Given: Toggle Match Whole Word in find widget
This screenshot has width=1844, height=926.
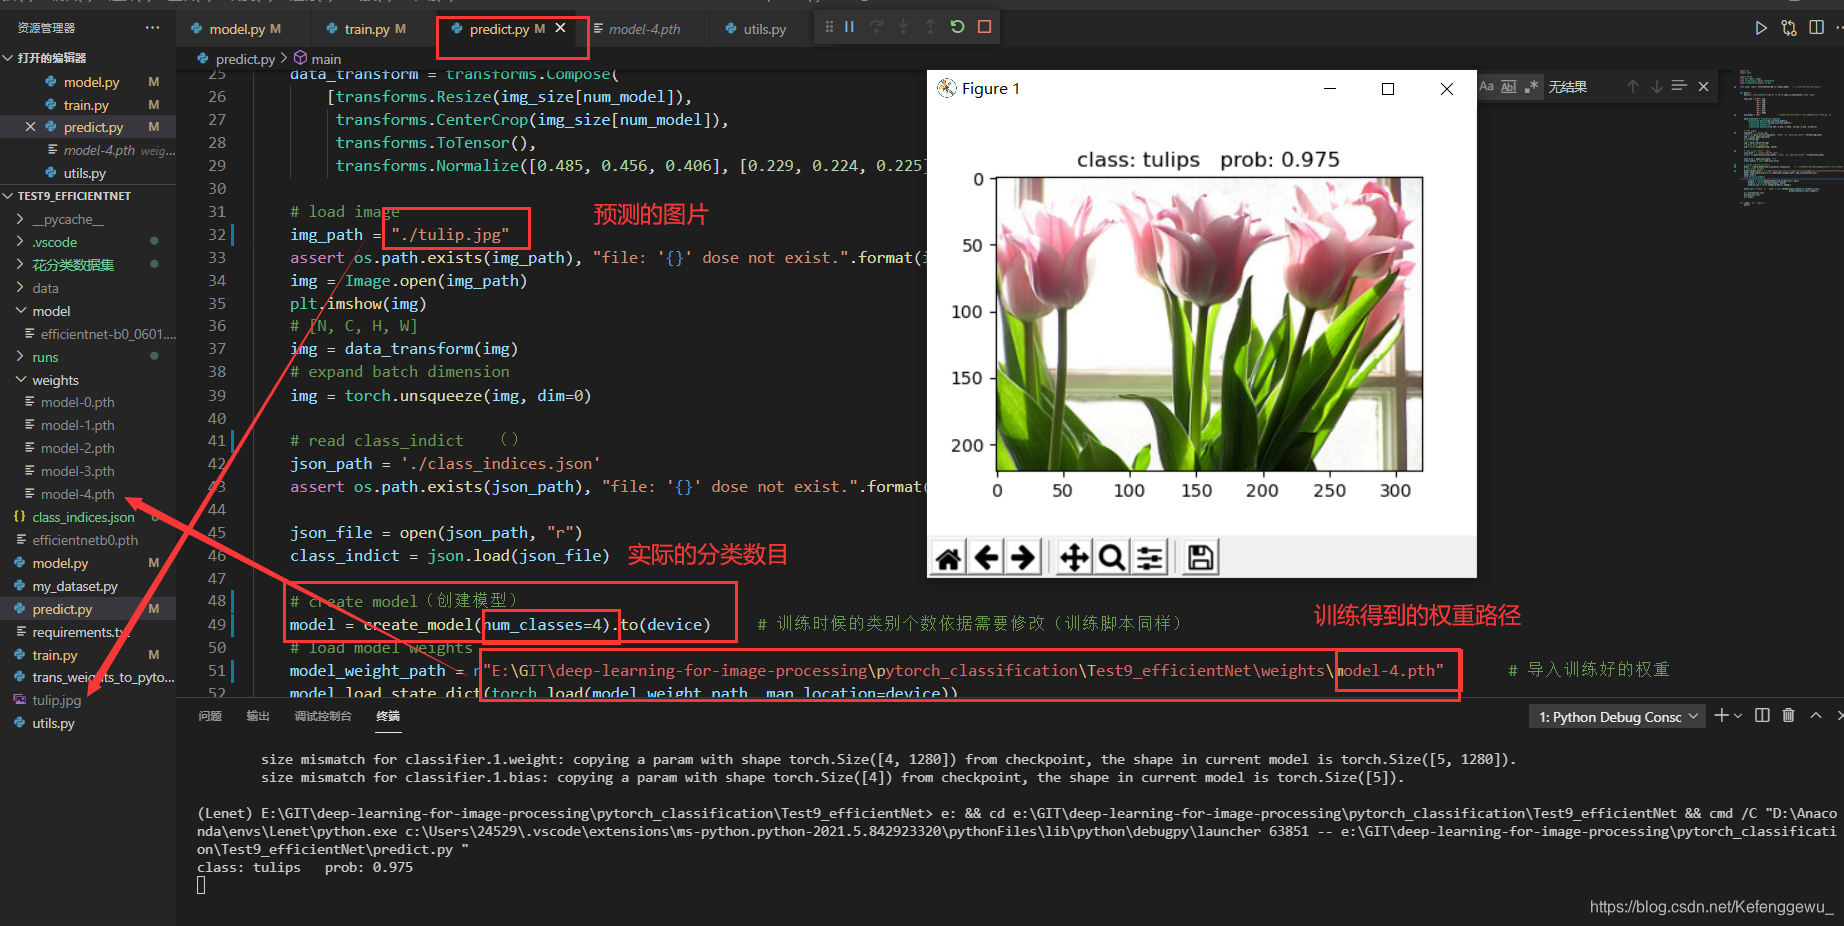Looking at the screenshot, I should tap(1509, 87).
